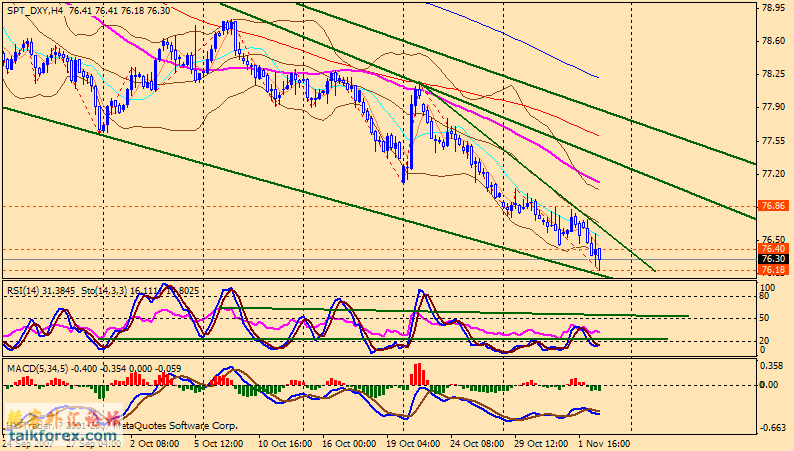Select the red 76.18 price level label
This screenshot has width=794, height=451.
click(773, 270)
